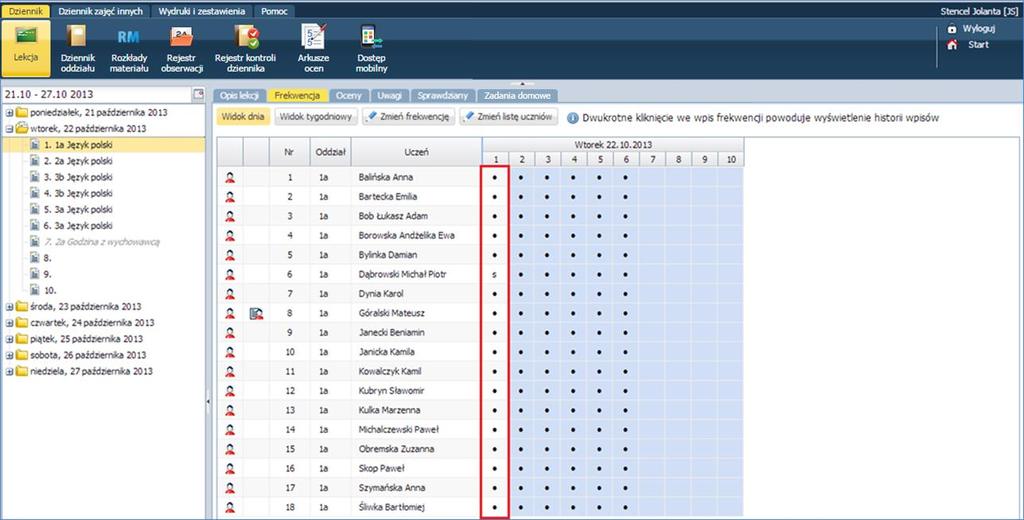Click student icon for Dąbrowski Michał Piotr
This screenshot has height=520, width=1024.
(230, 274)
